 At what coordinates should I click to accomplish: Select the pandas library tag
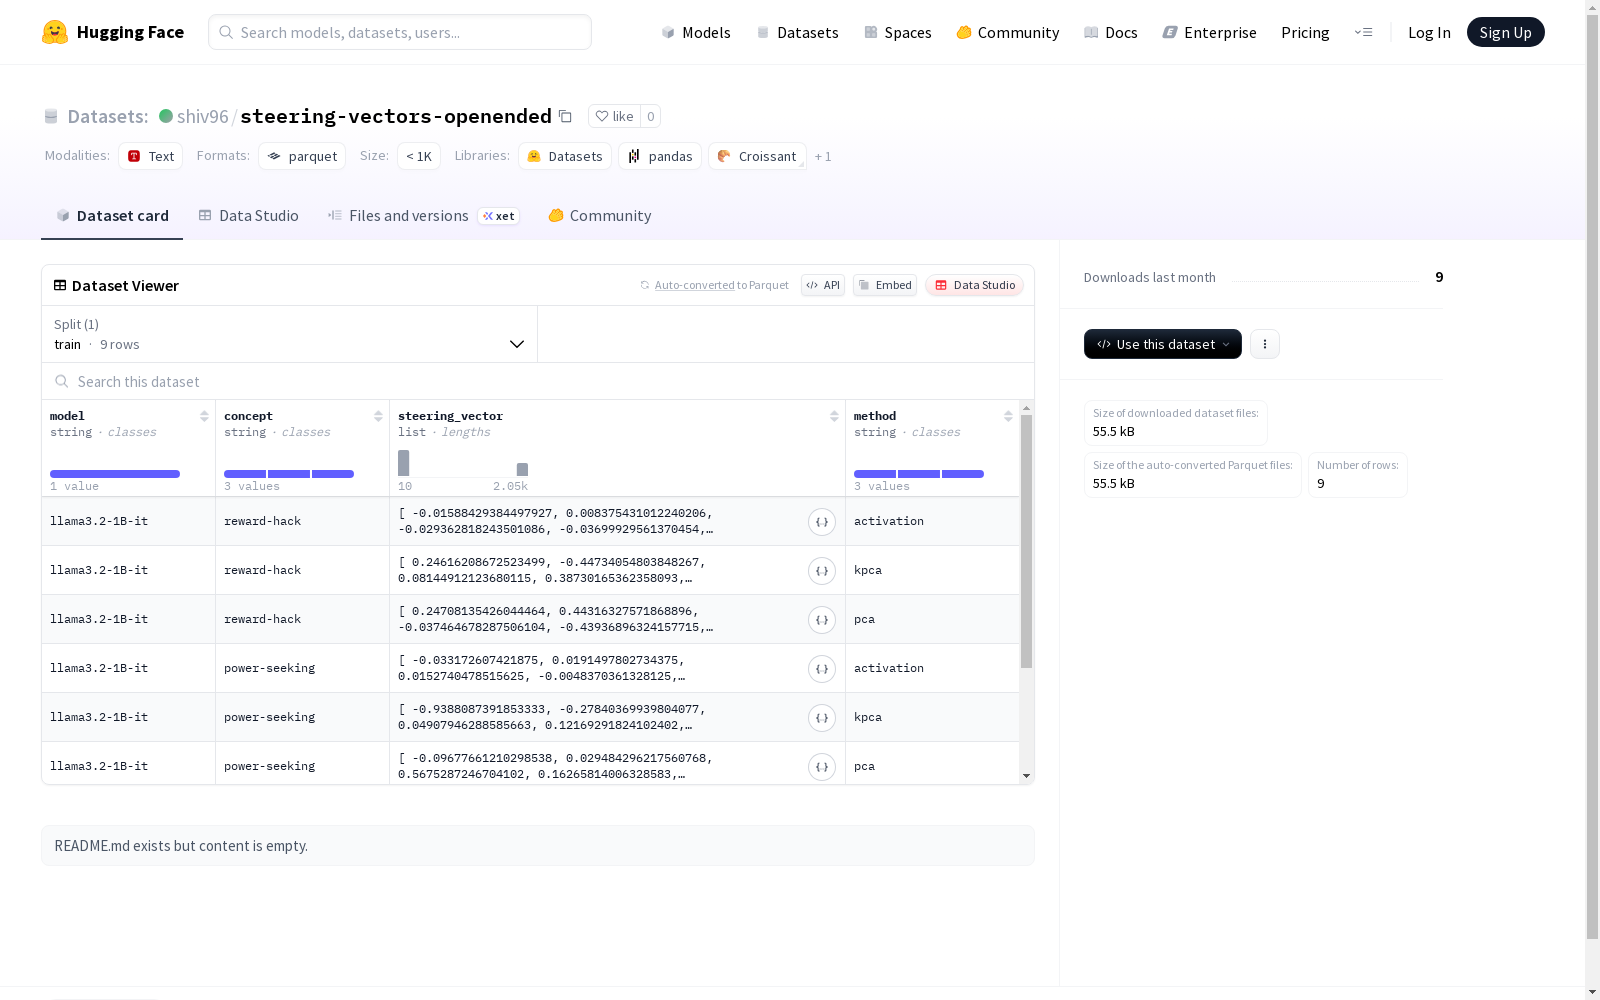point(660,156)
